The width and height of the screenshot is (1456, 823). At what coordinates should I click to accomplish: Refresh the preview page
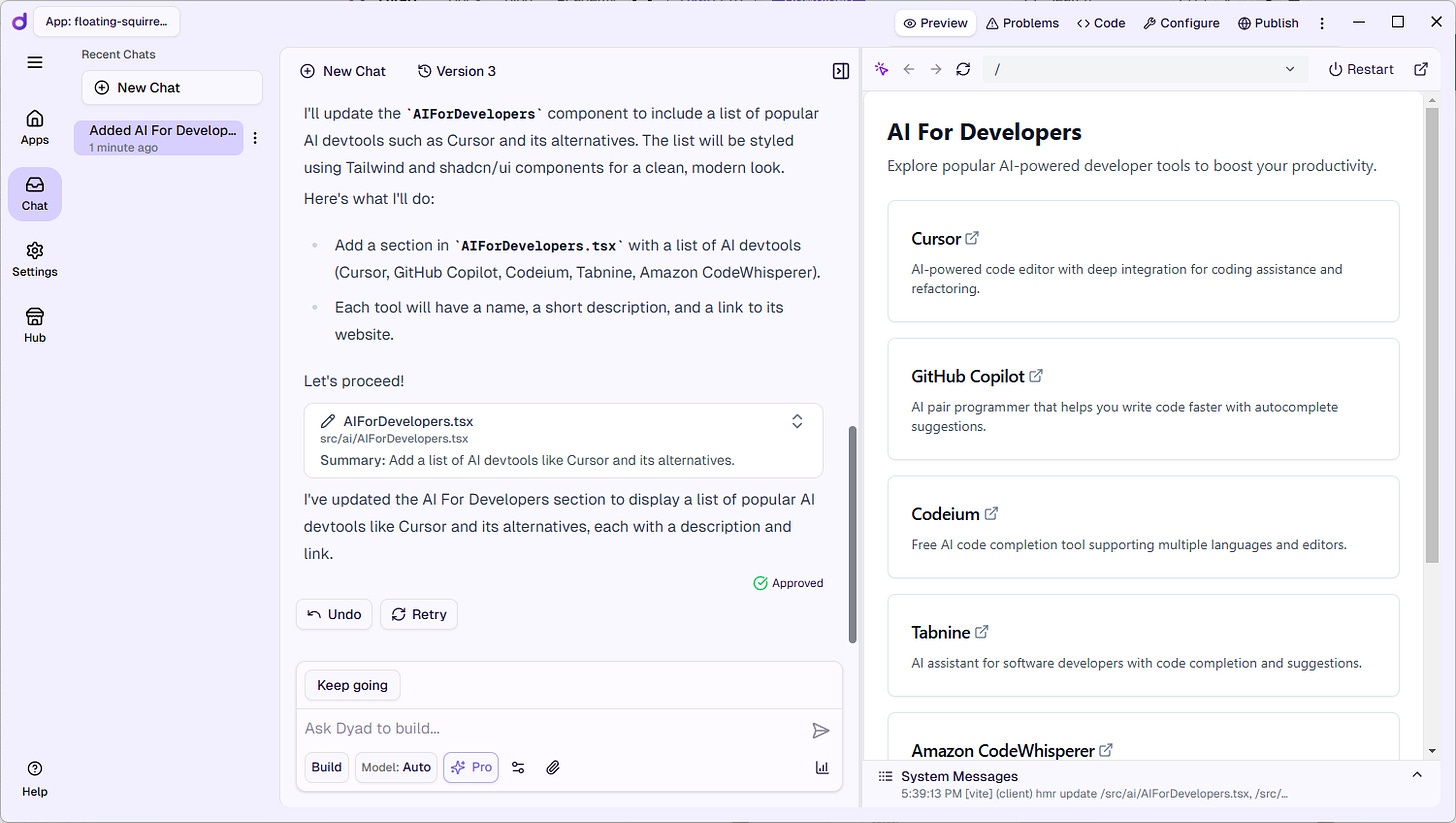[963, 69]
